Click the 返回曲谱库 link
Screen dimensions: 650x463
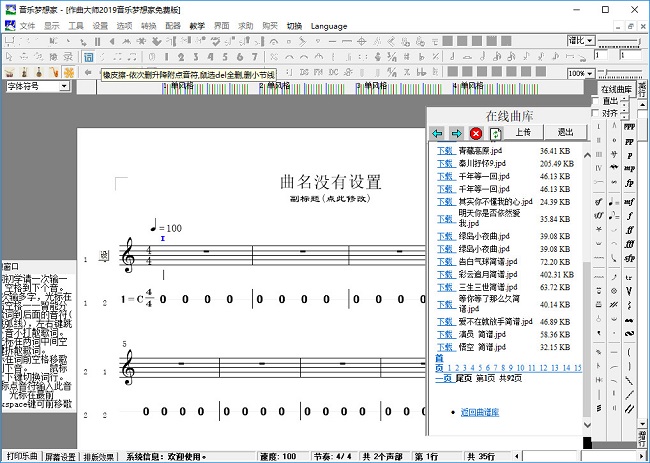[x=481, y=412]
